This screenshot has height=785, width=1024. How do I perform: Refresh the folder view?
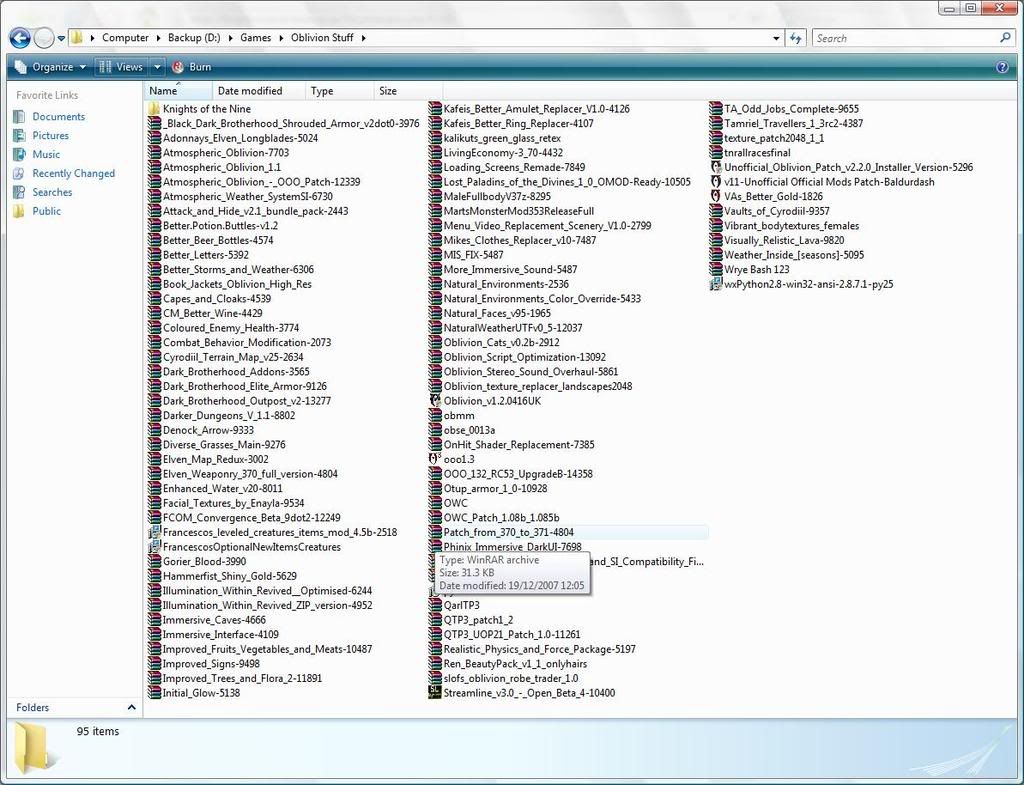tap(795, 38)
